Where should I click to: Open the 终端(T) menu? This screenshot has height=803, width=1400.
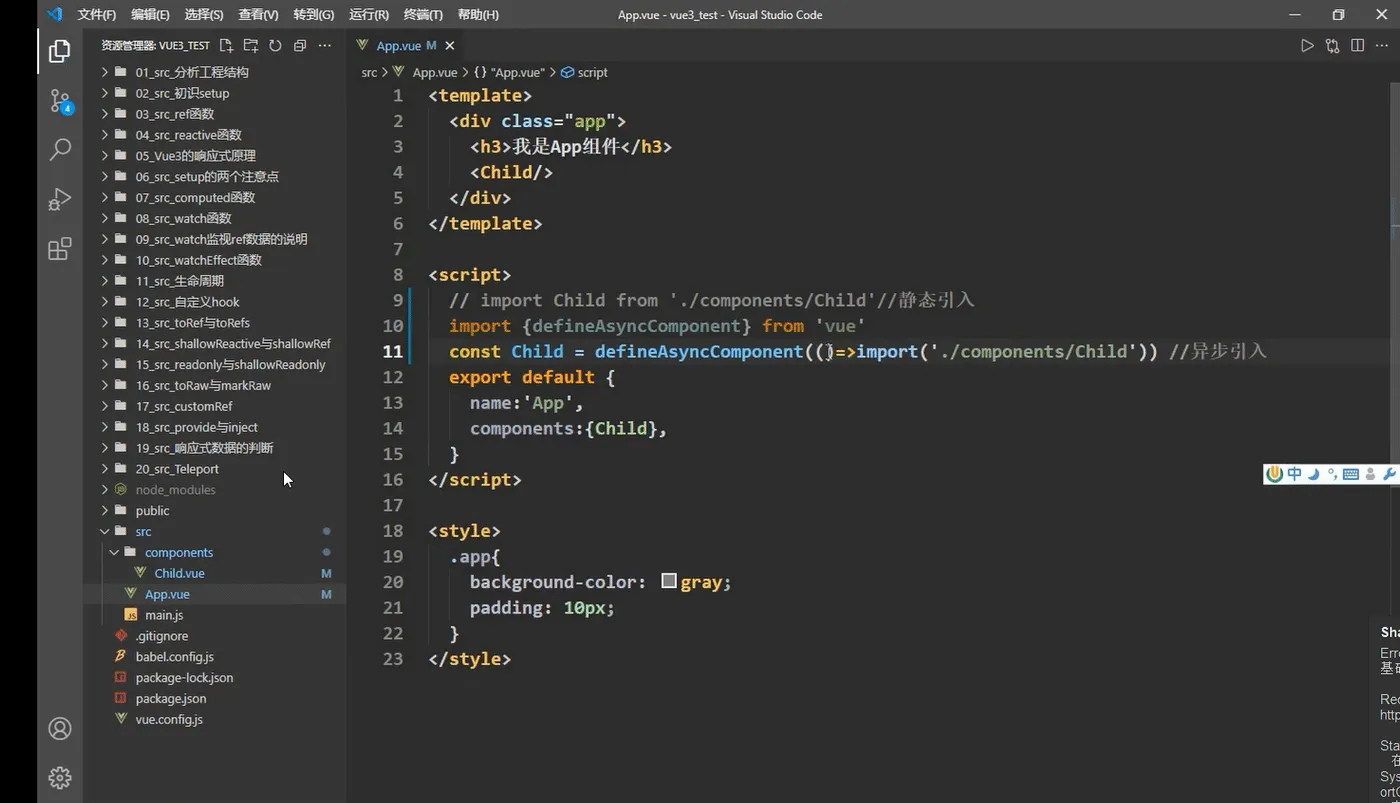(423, 14)
